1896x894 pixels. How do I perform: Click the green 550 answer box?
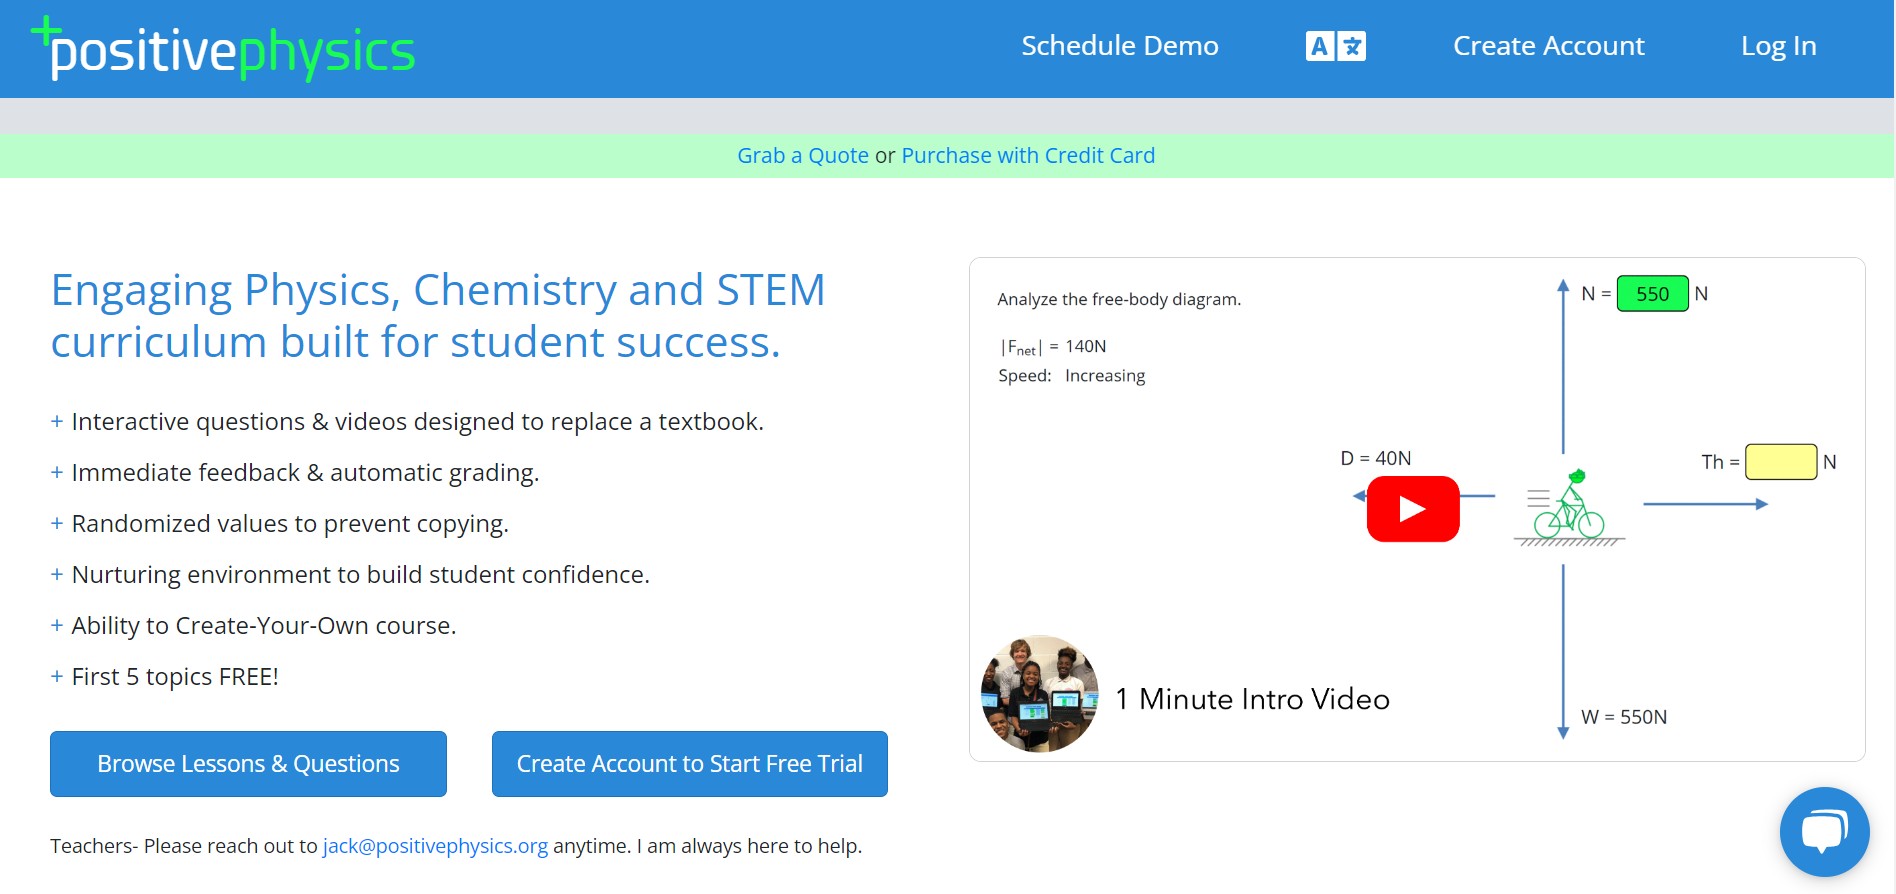[x=1652, y=294]
